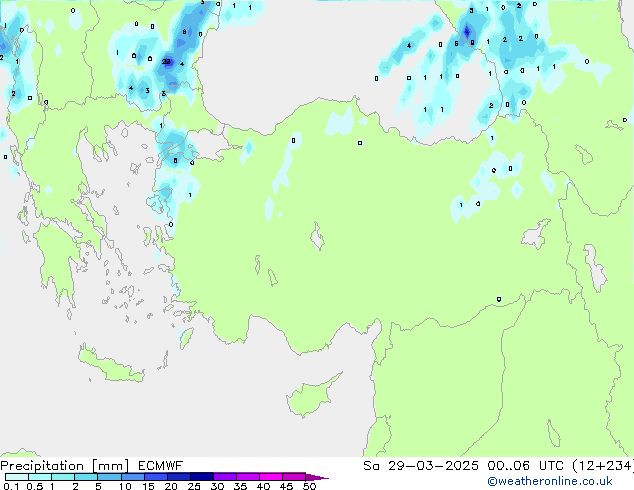
Task: Click the 'Precipitation' title text
Action: (42, 466)
